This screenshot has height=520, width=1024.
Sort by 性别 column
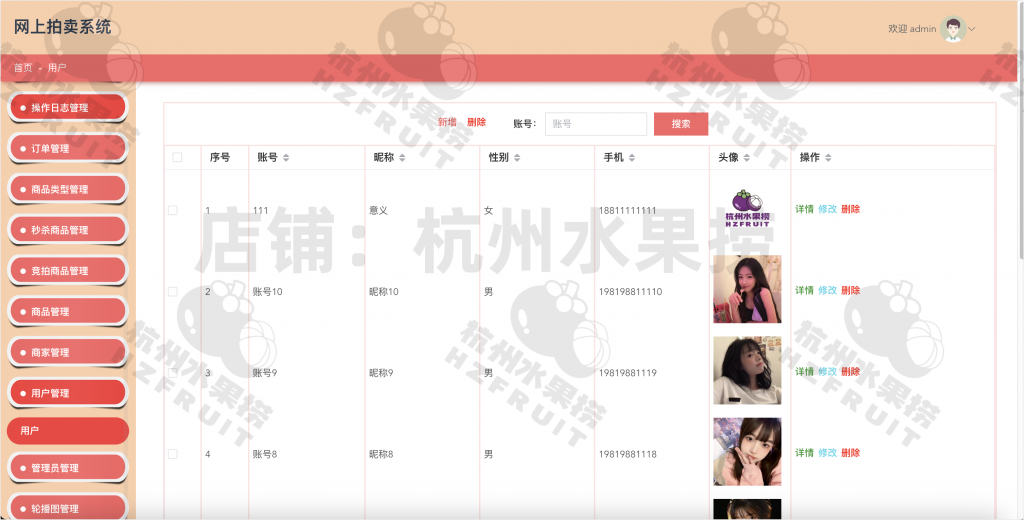pyautogui.click(x=517, y=157)
